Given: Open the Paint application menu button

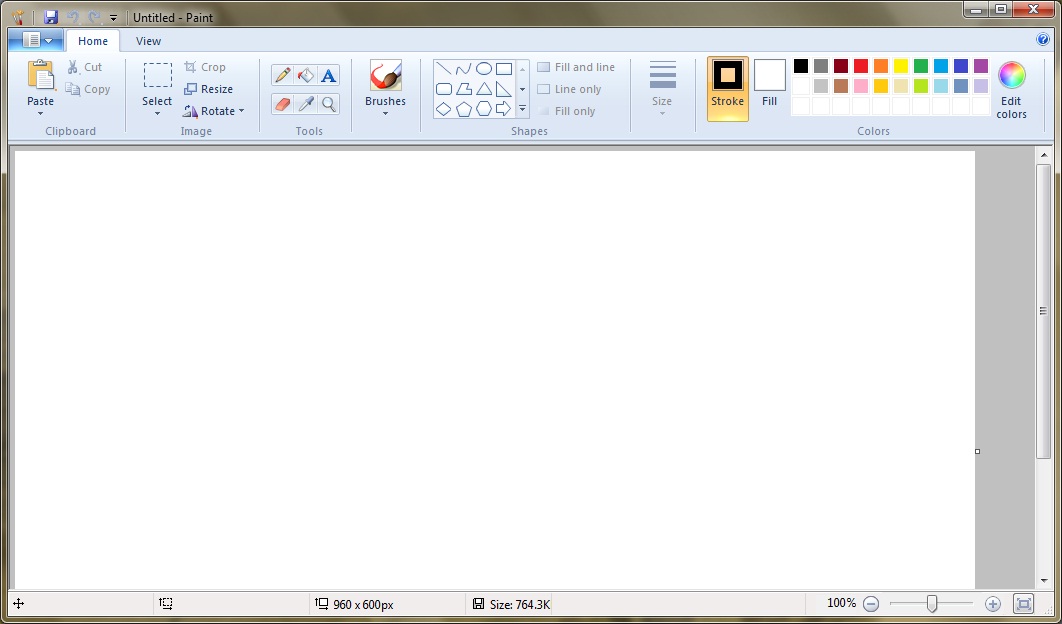Looking at the screenshot, I should tap(36, 41).
